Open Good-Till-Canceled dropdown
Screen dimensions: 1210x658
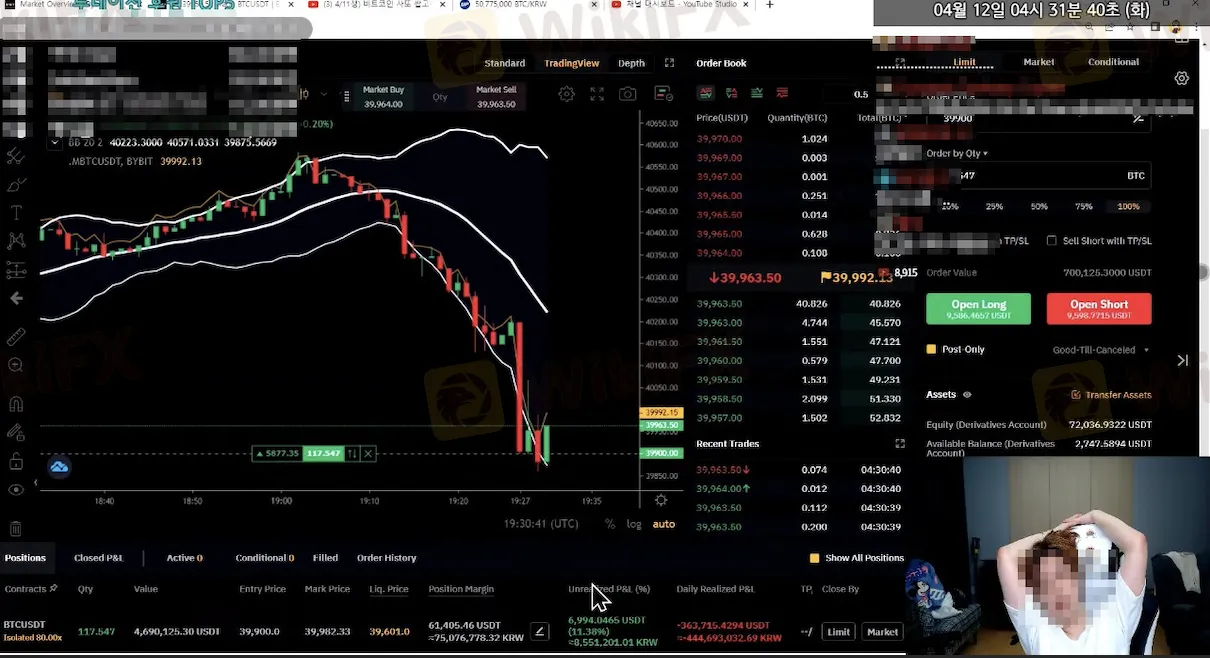1100,350
